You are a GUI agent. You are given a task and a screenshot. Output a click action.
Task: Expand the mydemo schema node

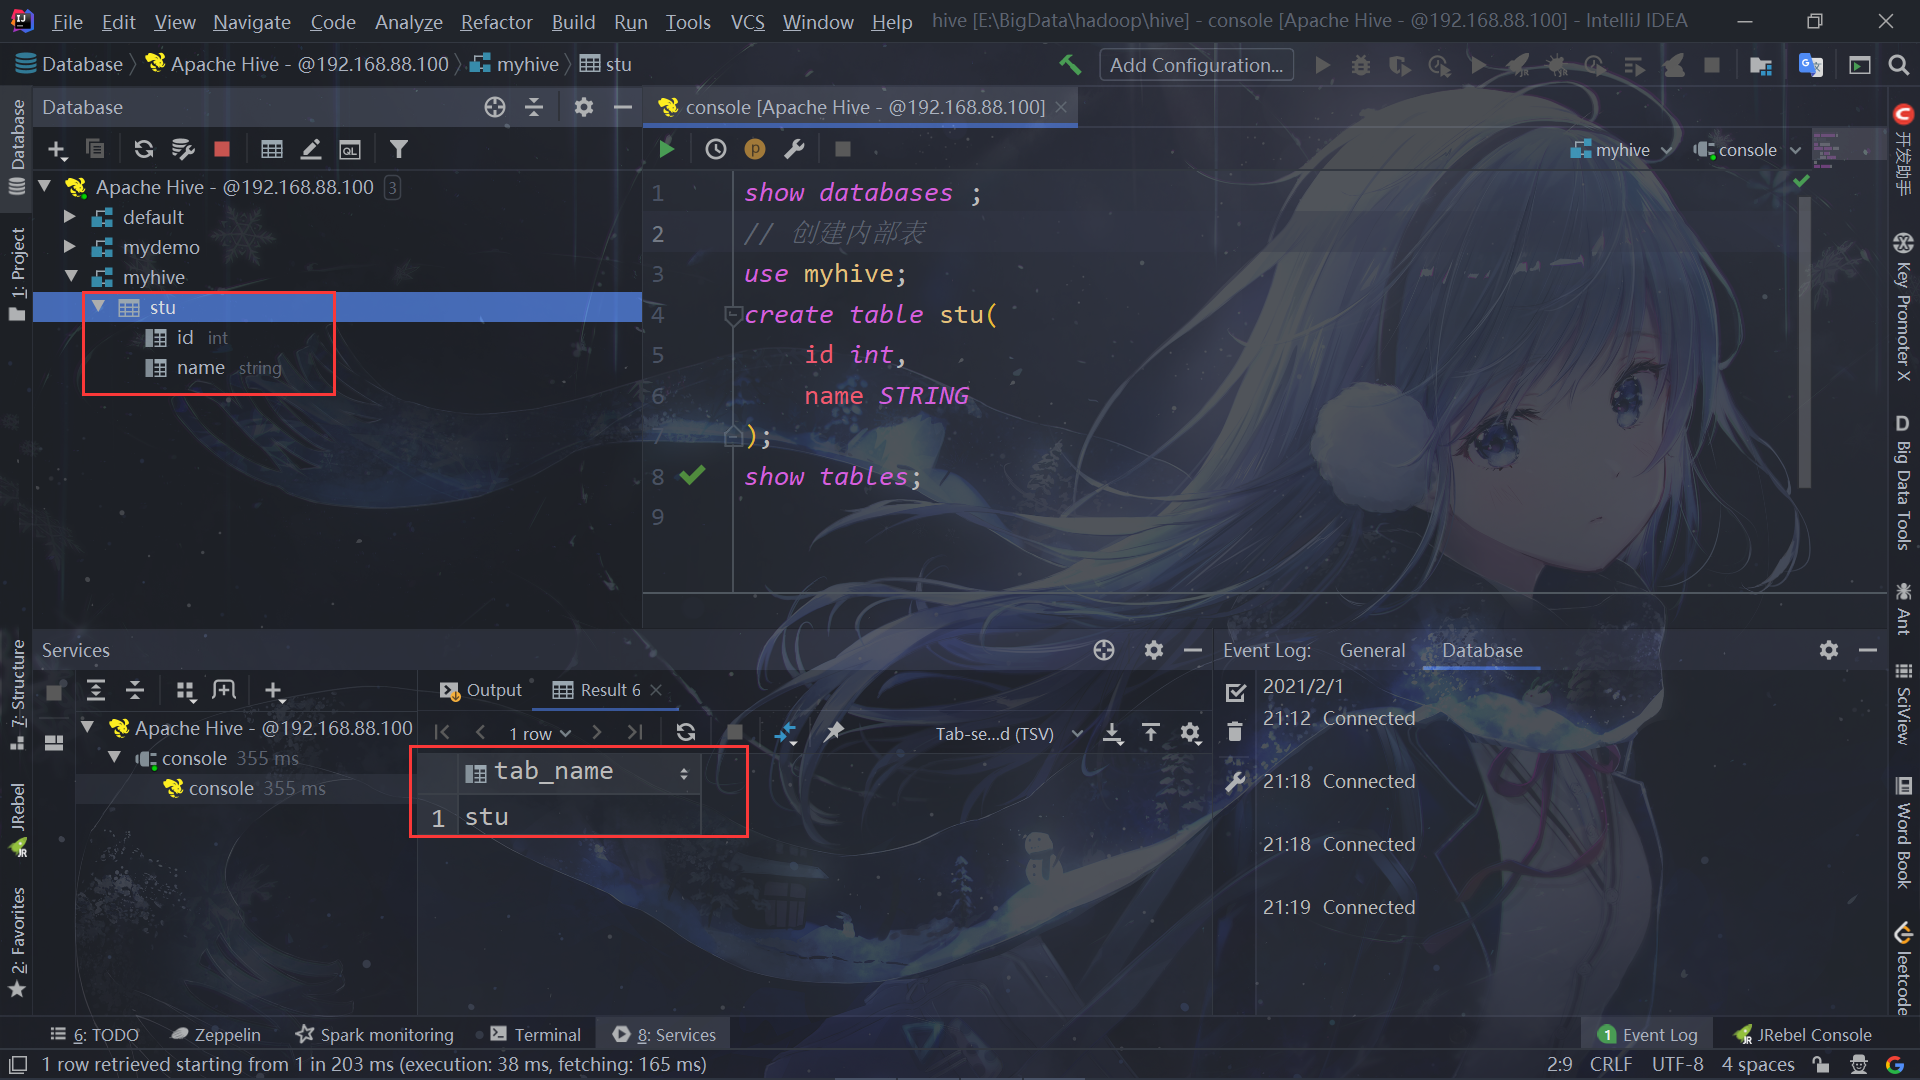69,247
